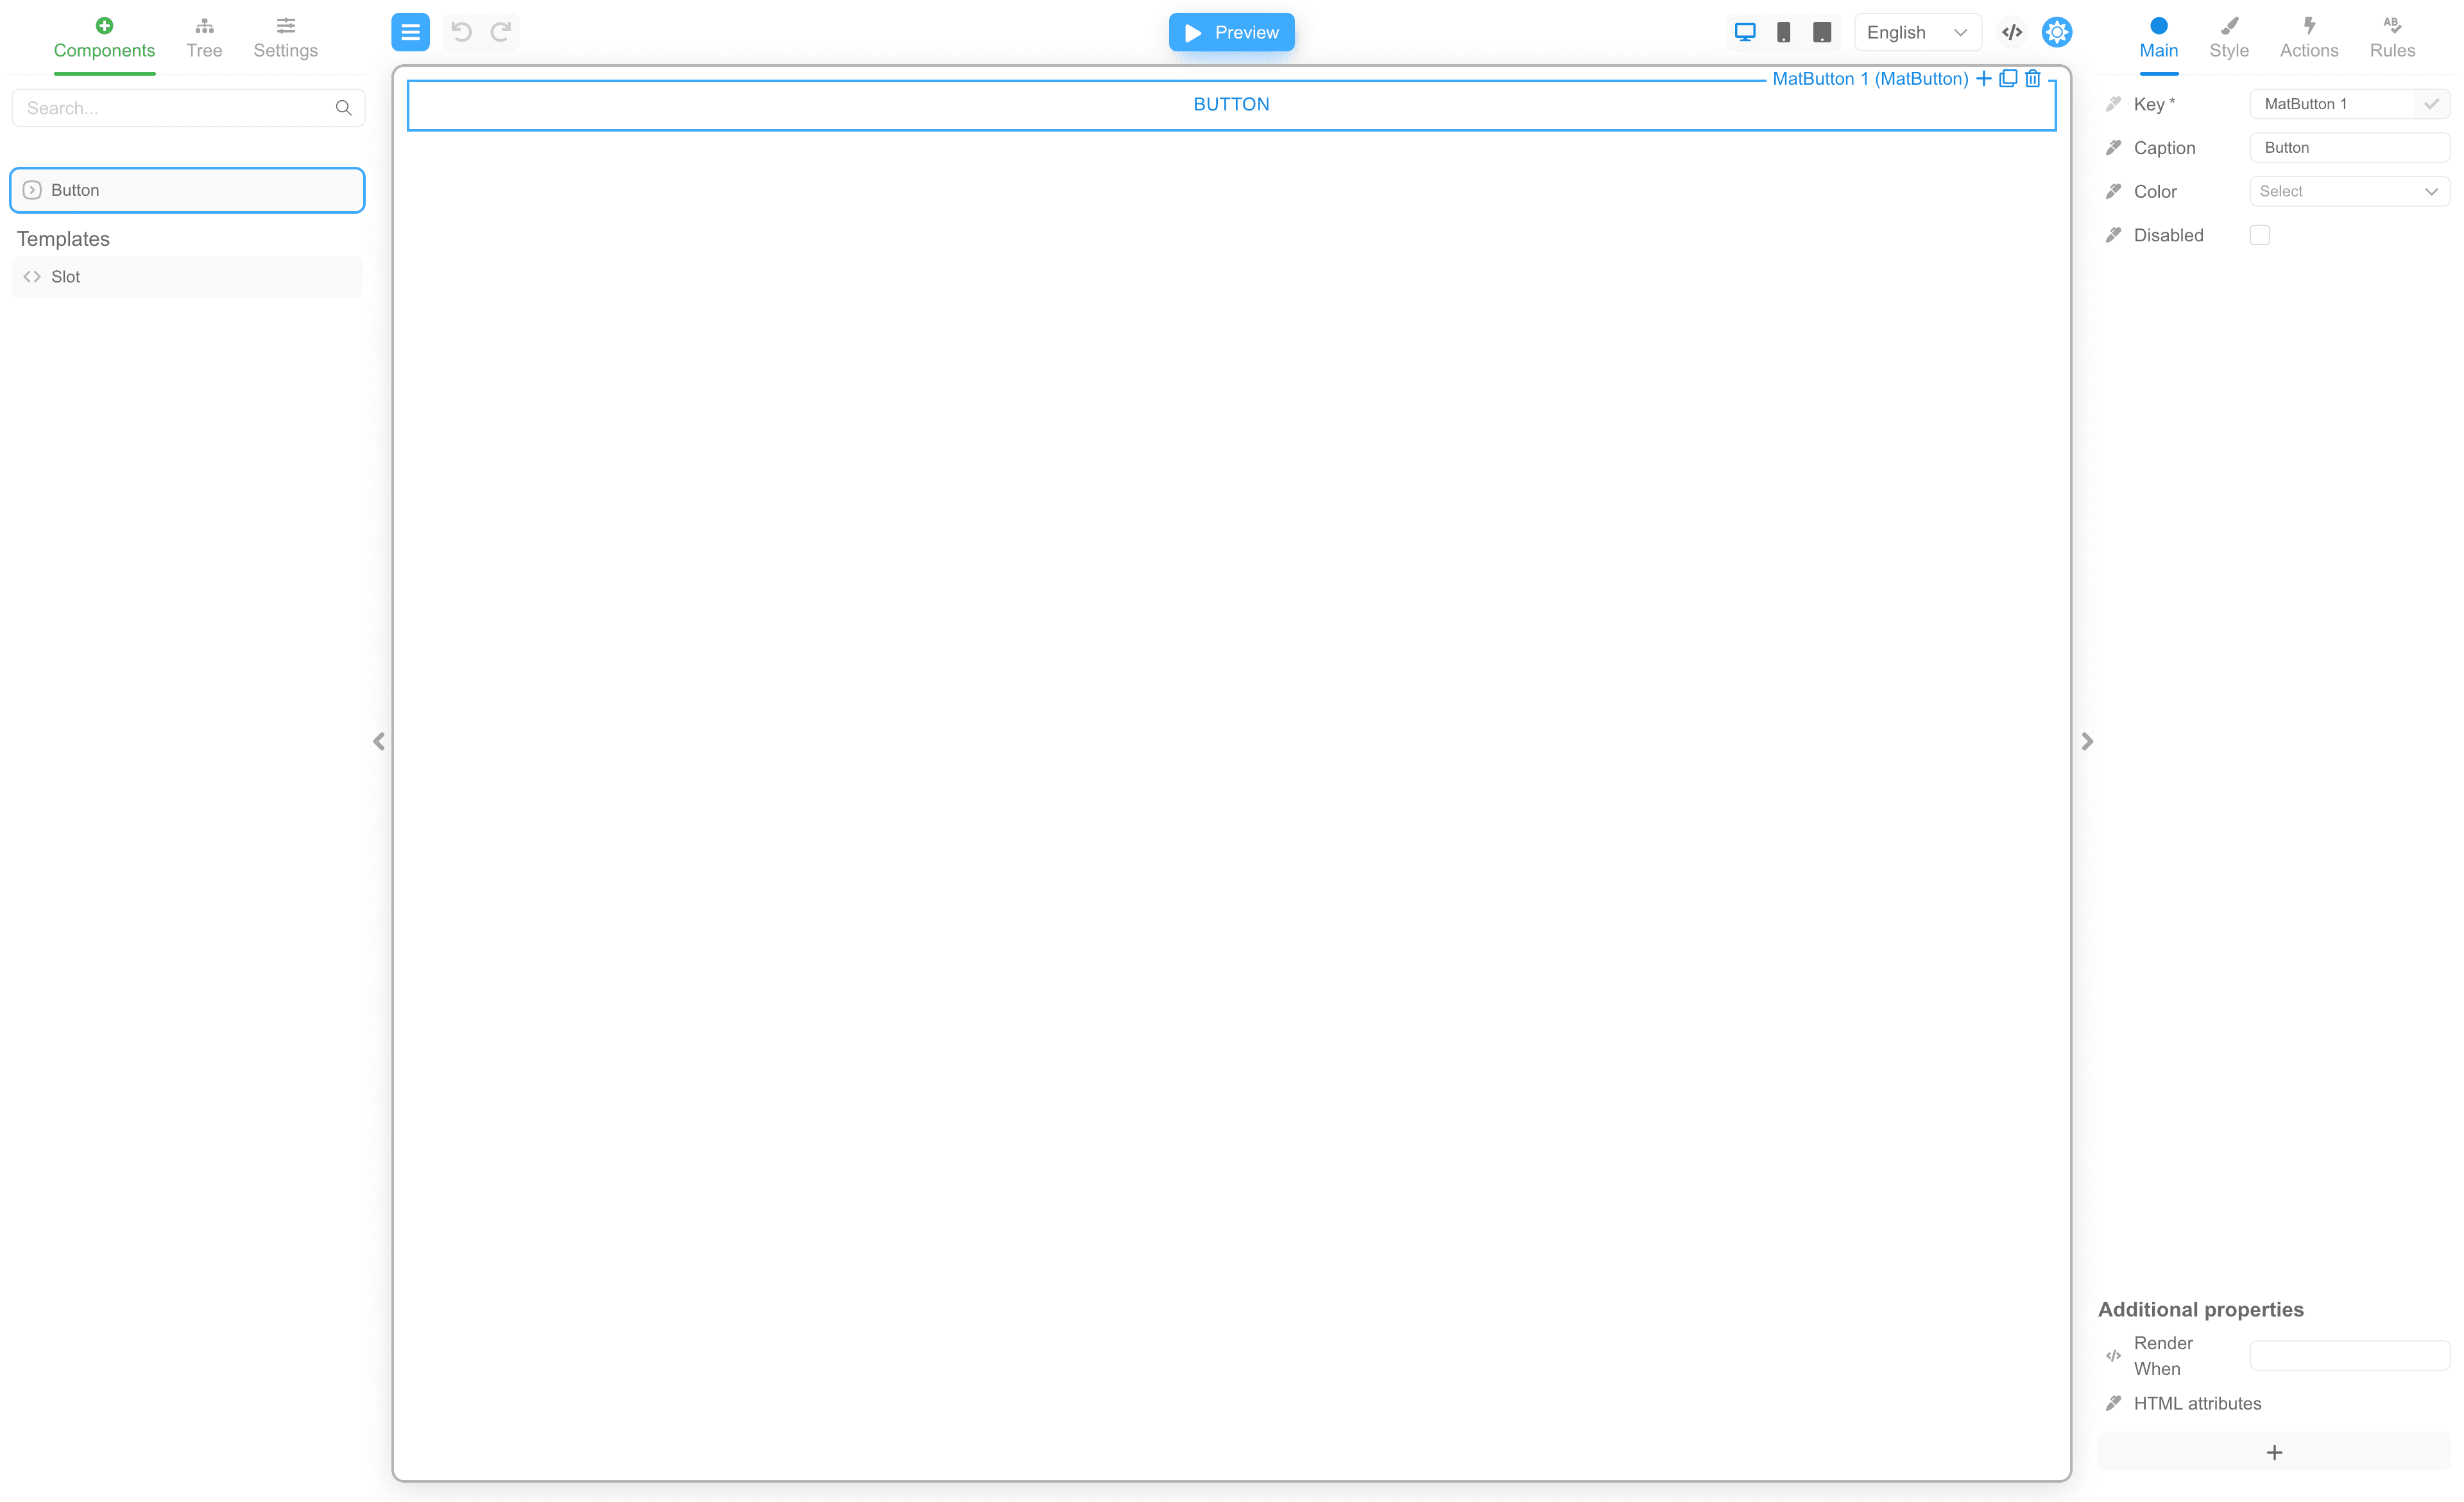Open the Style properties tab

[2228, 38]
